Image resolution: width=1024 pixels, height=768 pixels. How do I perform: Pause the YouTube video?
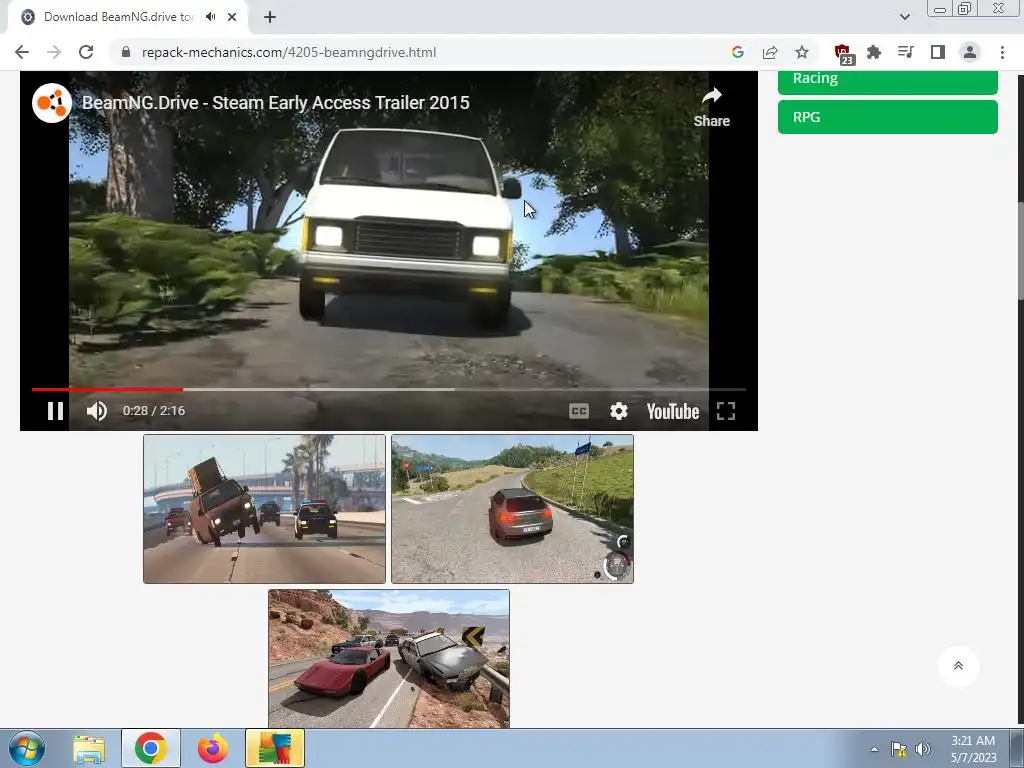tap(56, 411)
